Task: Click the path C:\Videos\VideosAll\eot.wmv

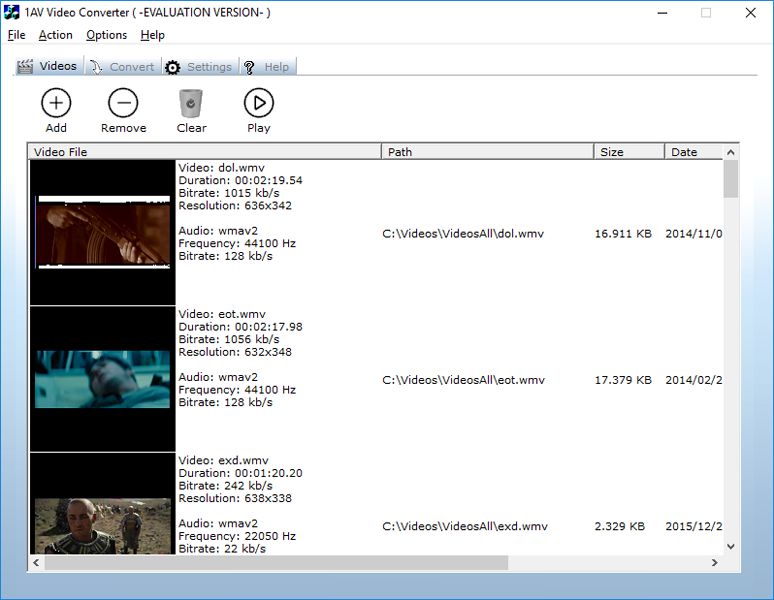Action: click(463, 380)
